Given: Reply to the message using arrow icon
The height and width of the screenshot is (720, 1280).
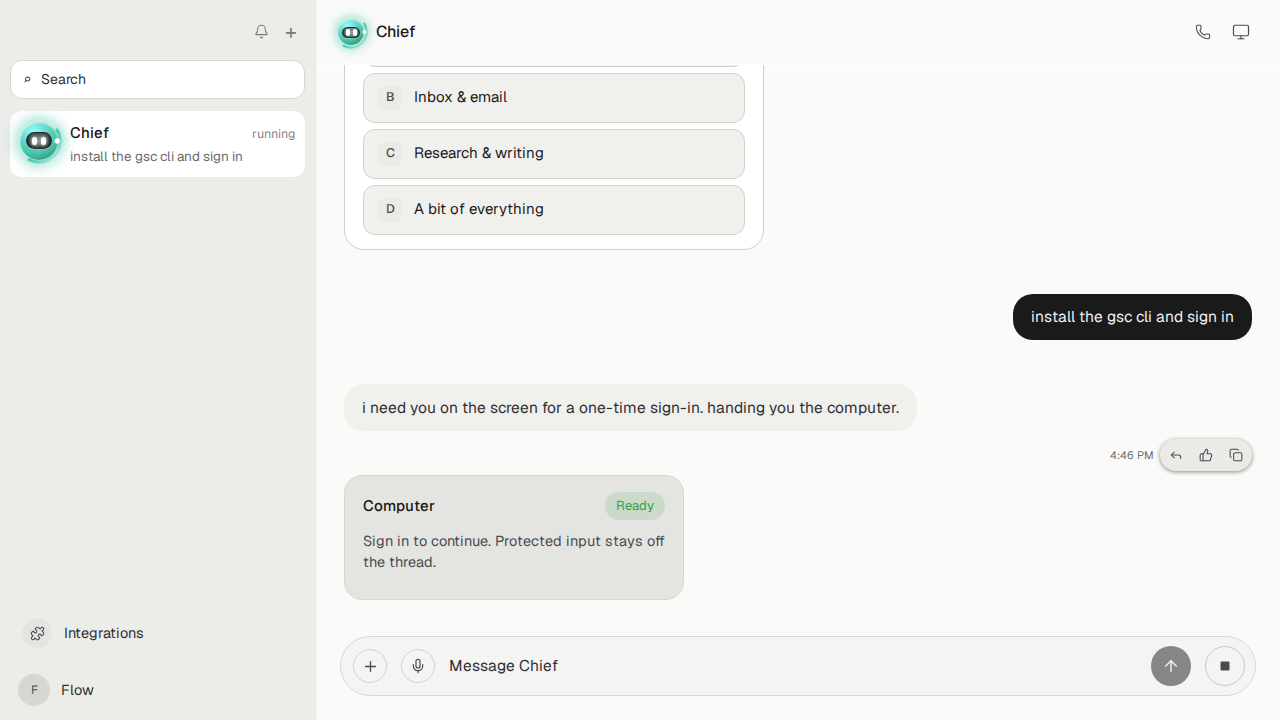Looking at the screenshot, I should [x=1176, y=455].
